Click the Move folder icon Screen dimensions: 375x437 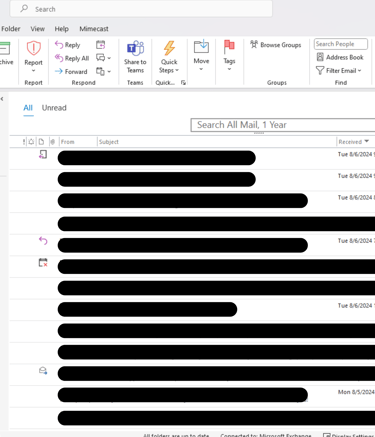[x=201, y=47]
